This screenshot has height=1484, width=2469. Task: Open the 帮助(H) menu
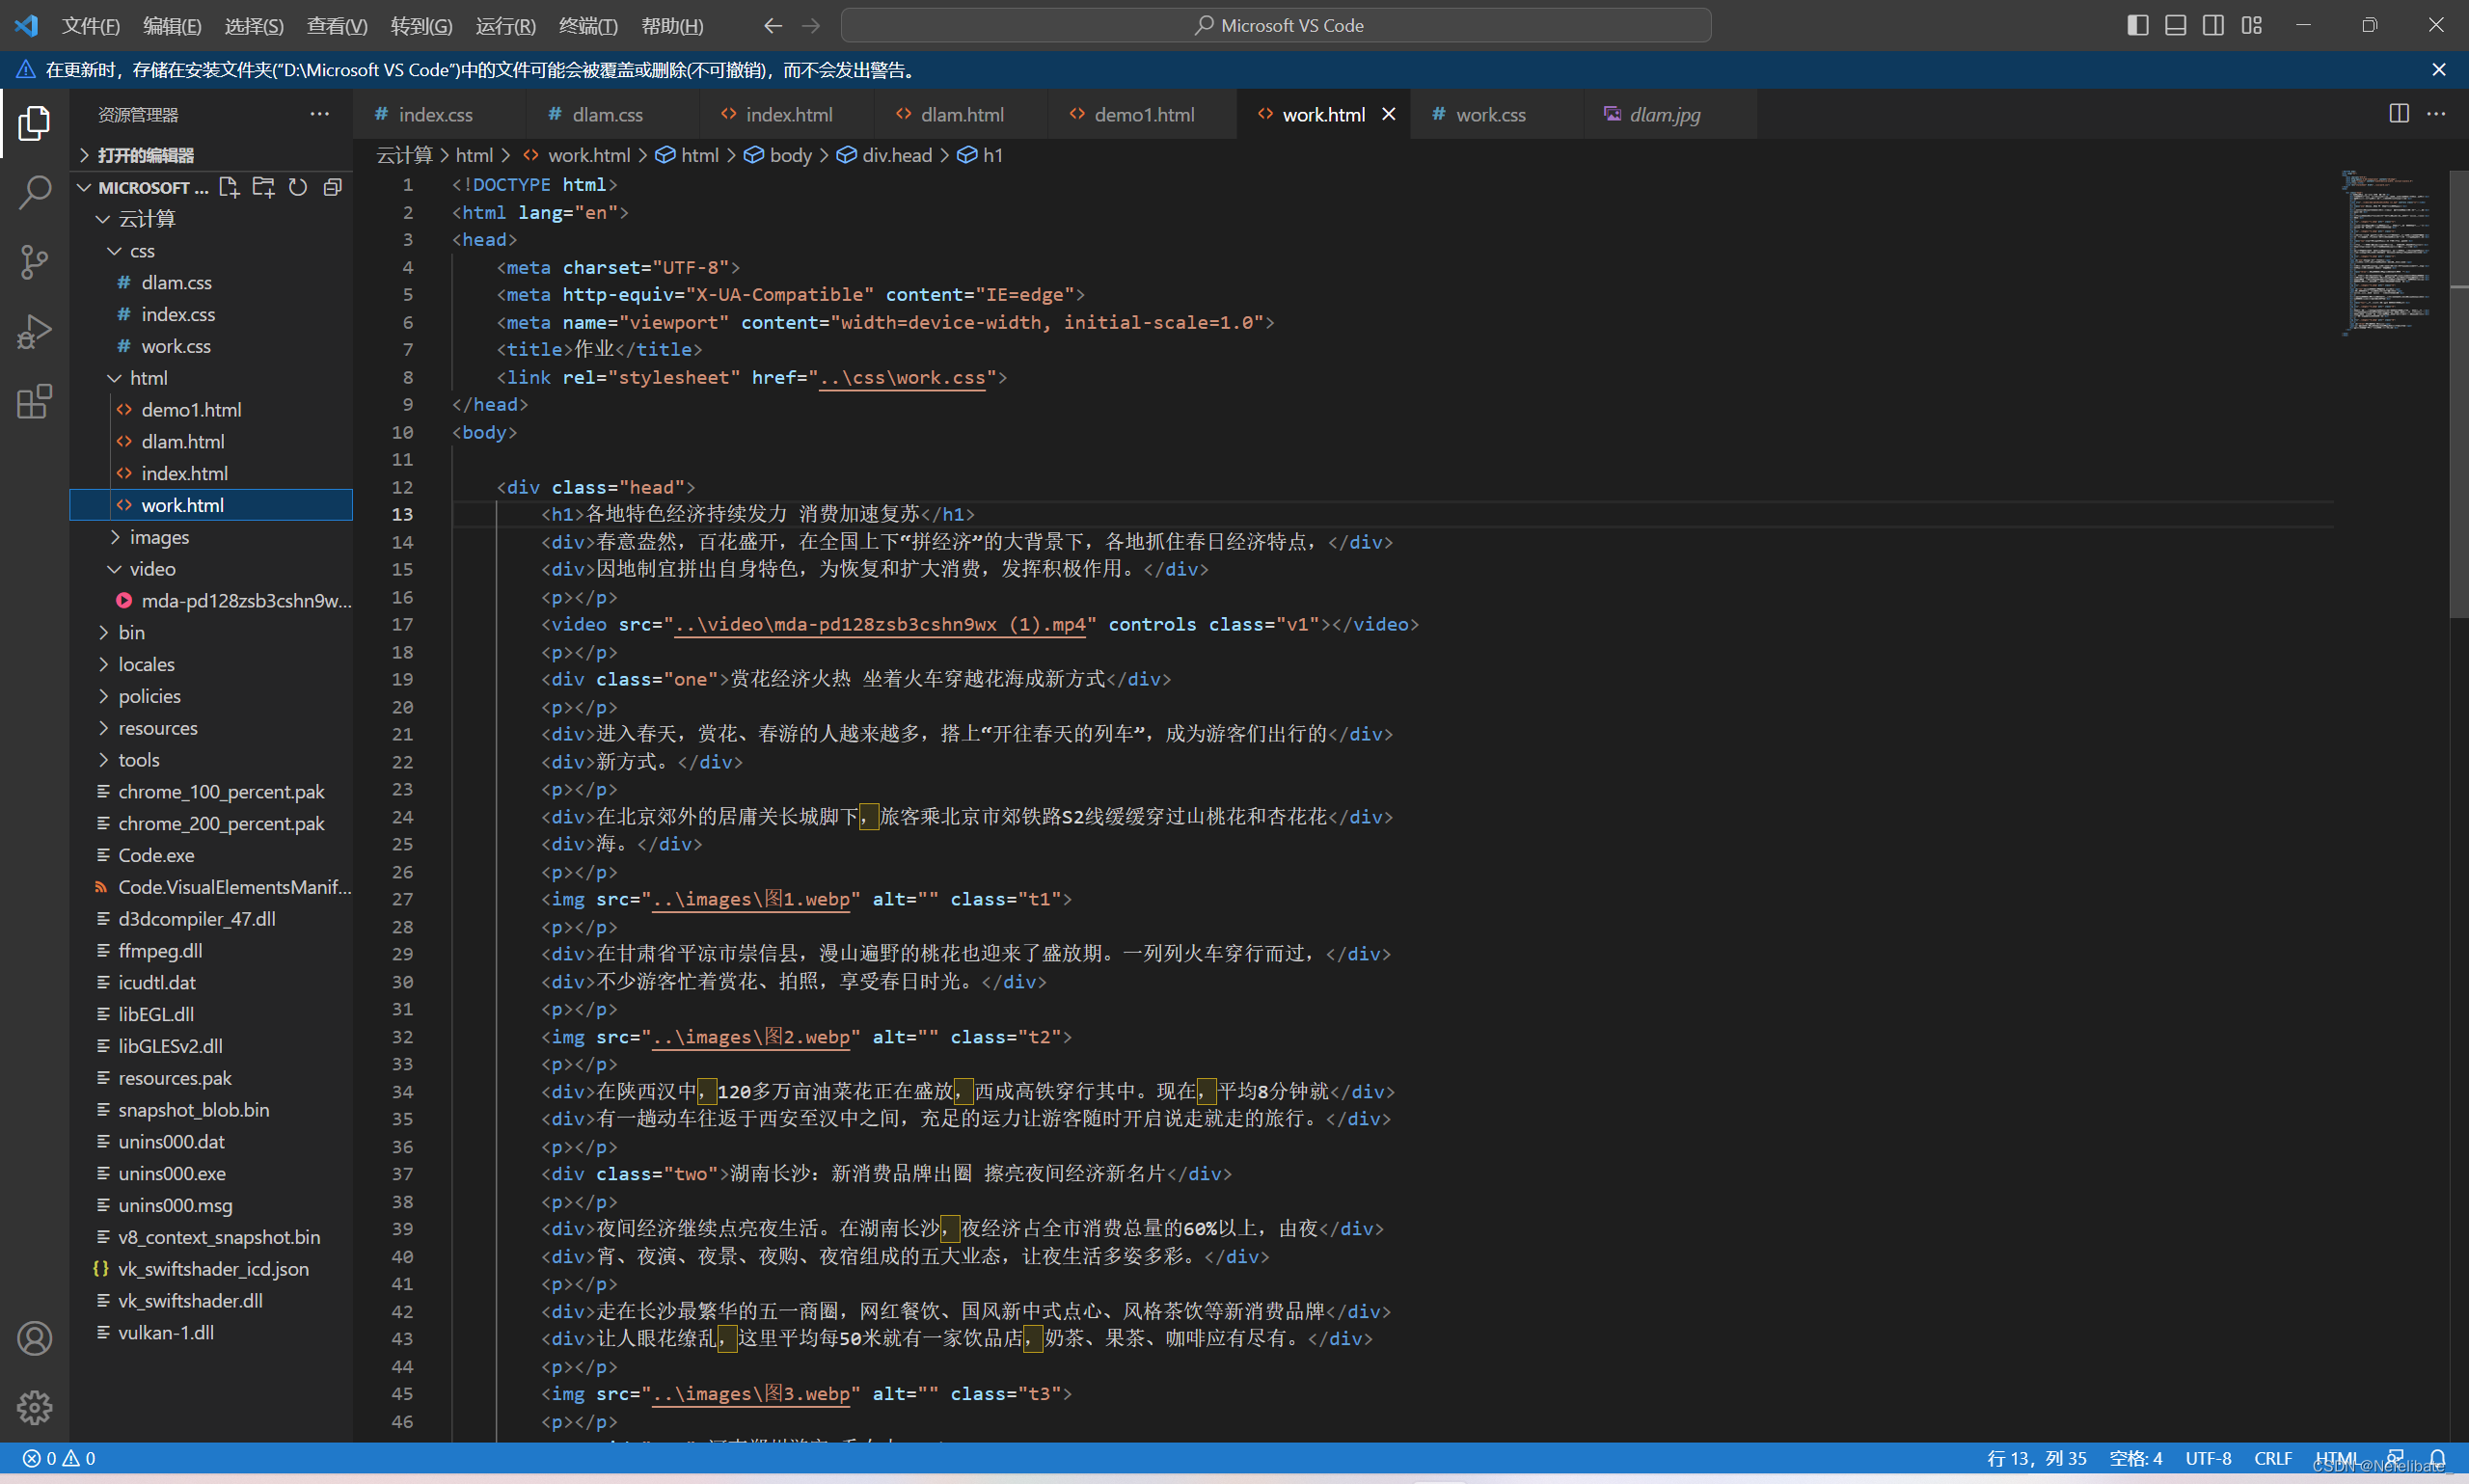(x=672, y=25)
